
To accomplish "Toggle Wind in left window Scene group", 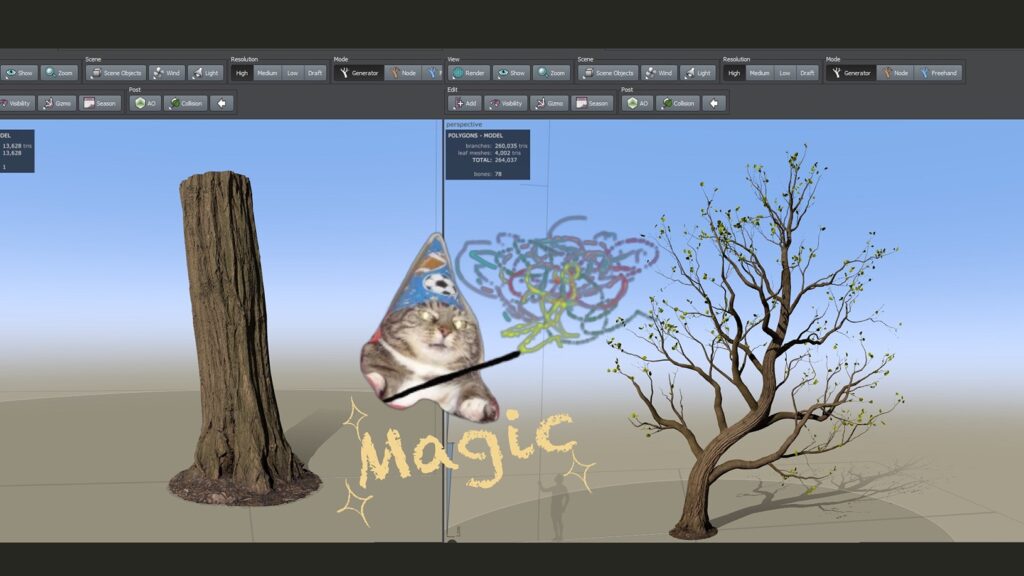I will 167,73.
